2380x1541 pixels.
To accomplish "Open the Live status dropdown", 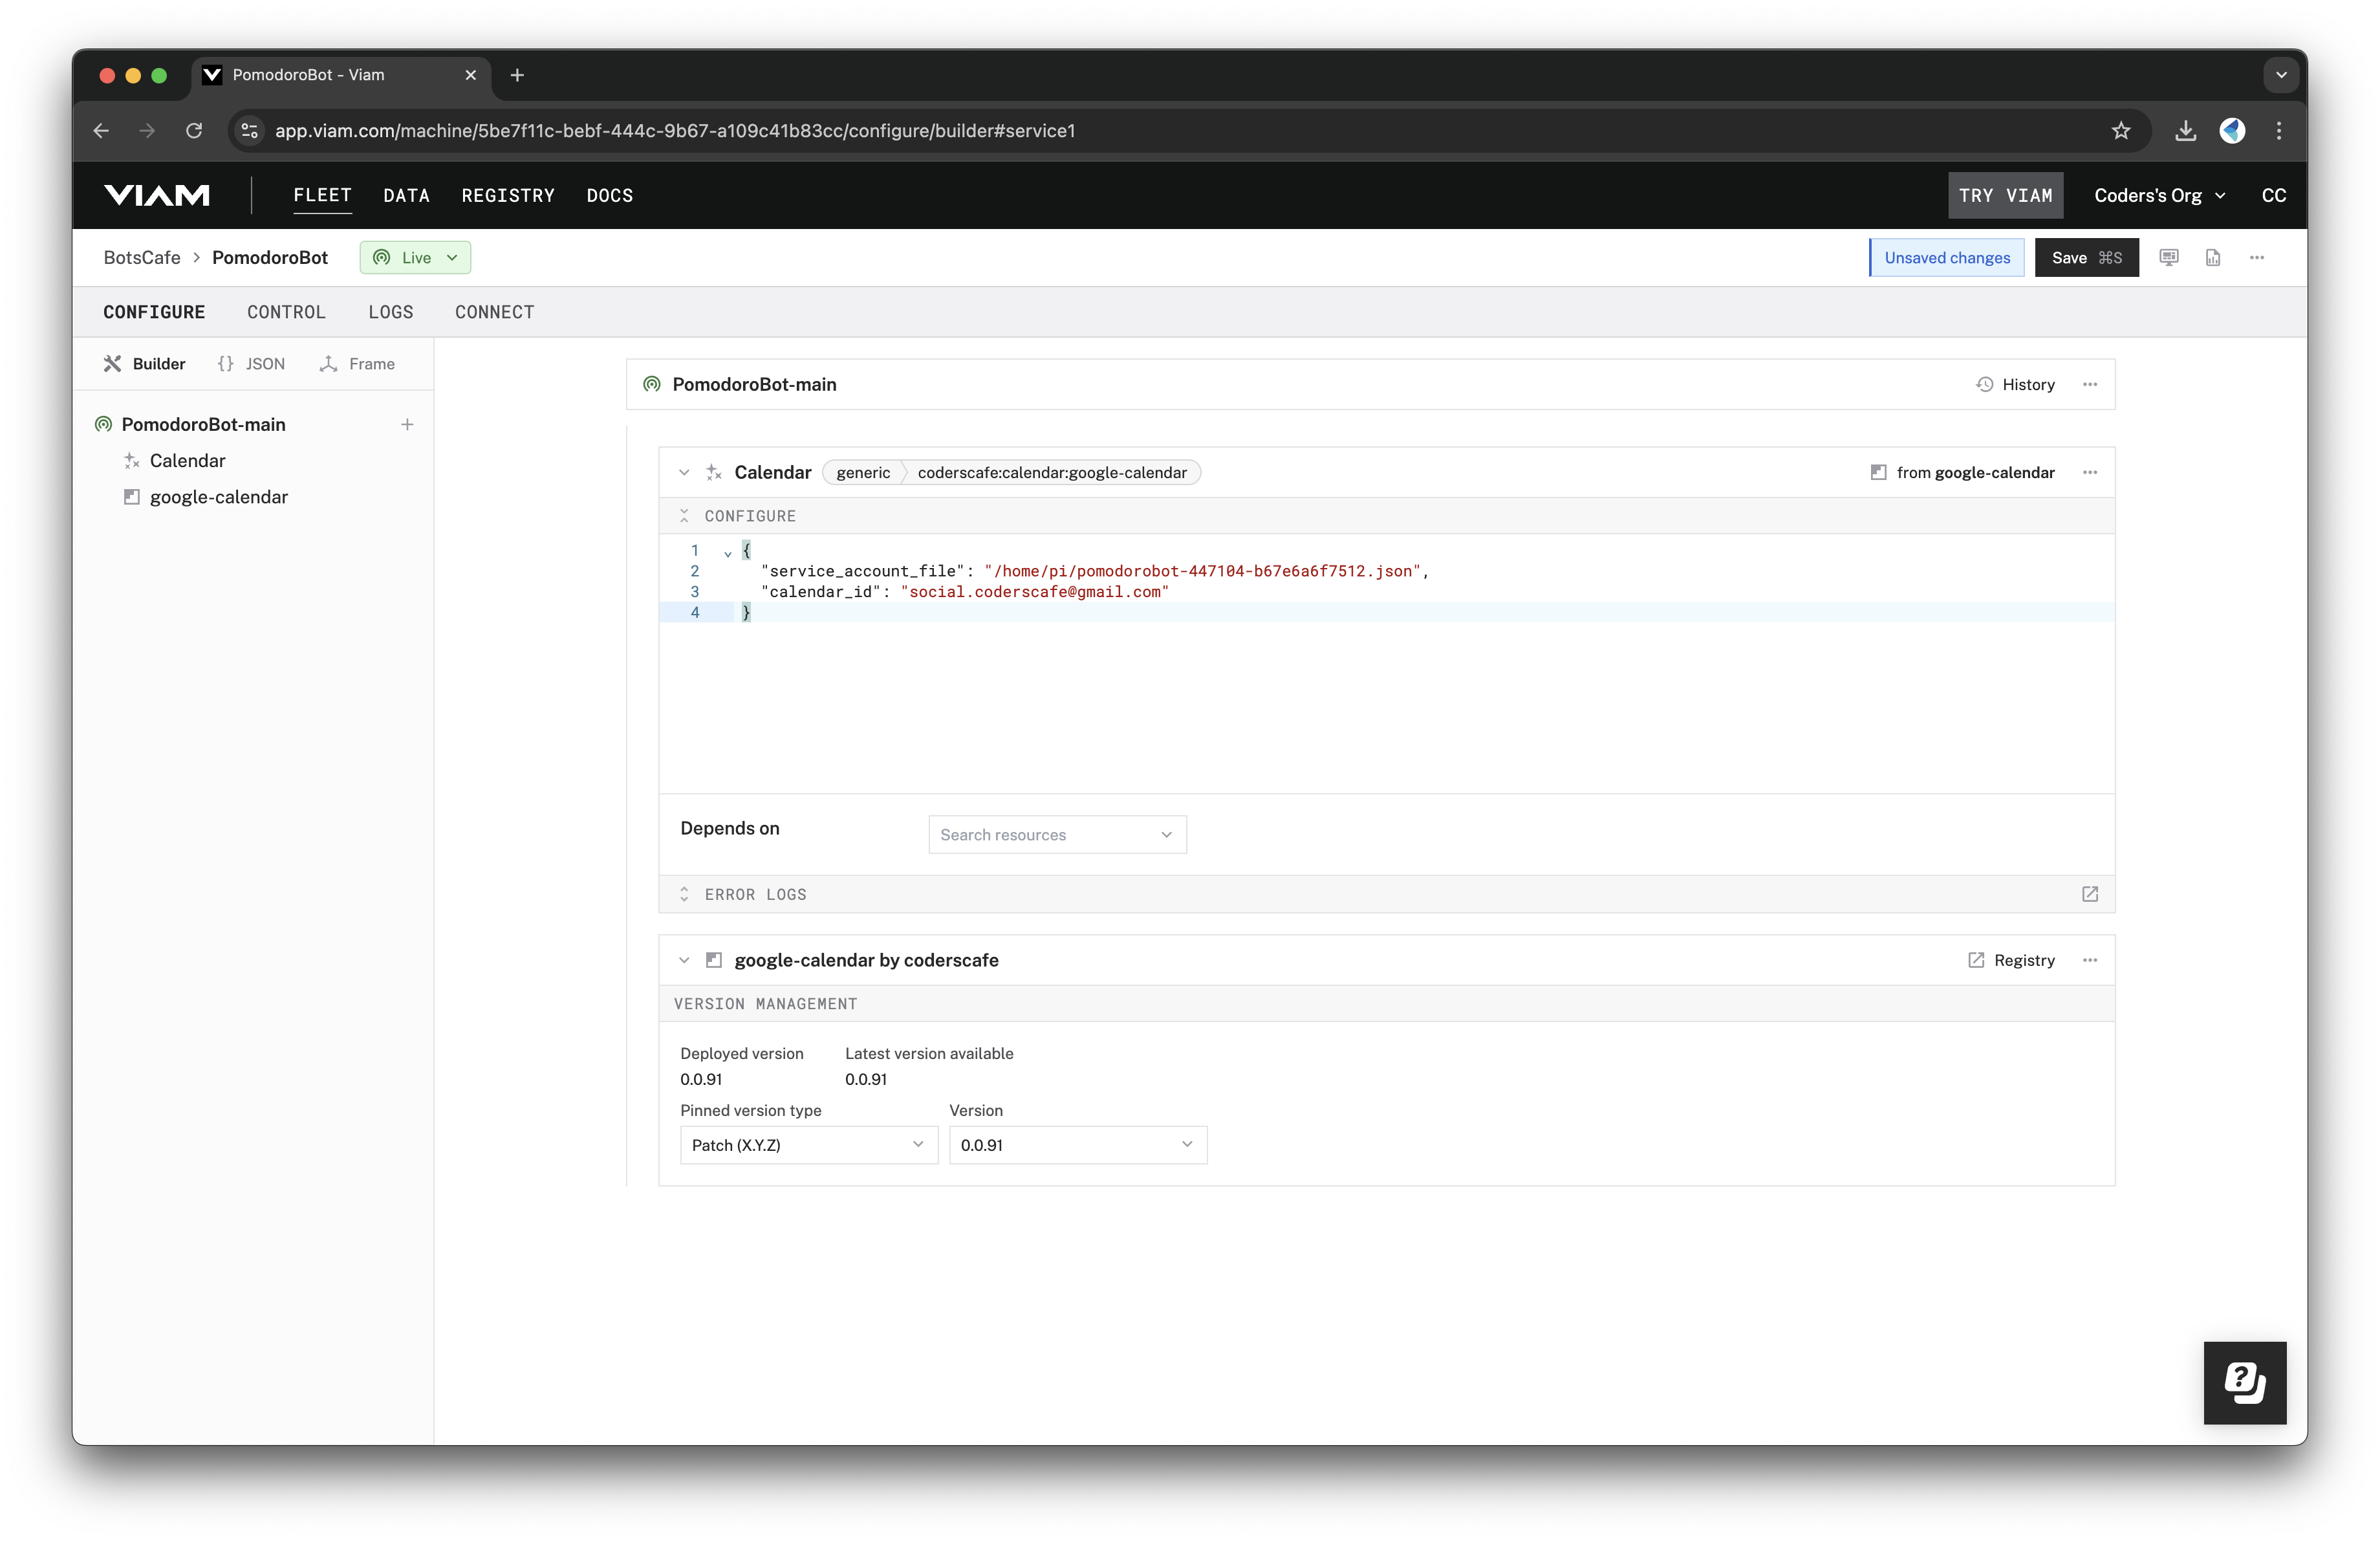I will click(415, 257).
